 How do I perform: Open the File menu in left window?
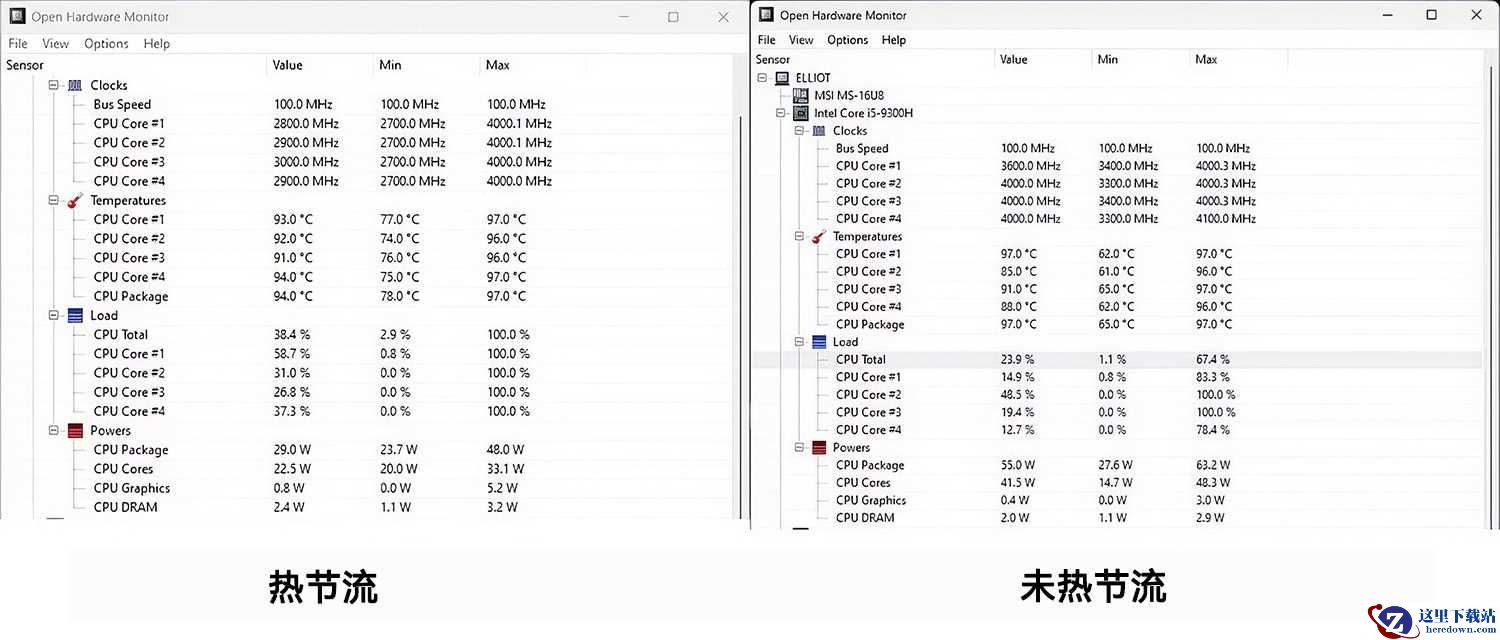coord(18,43)
